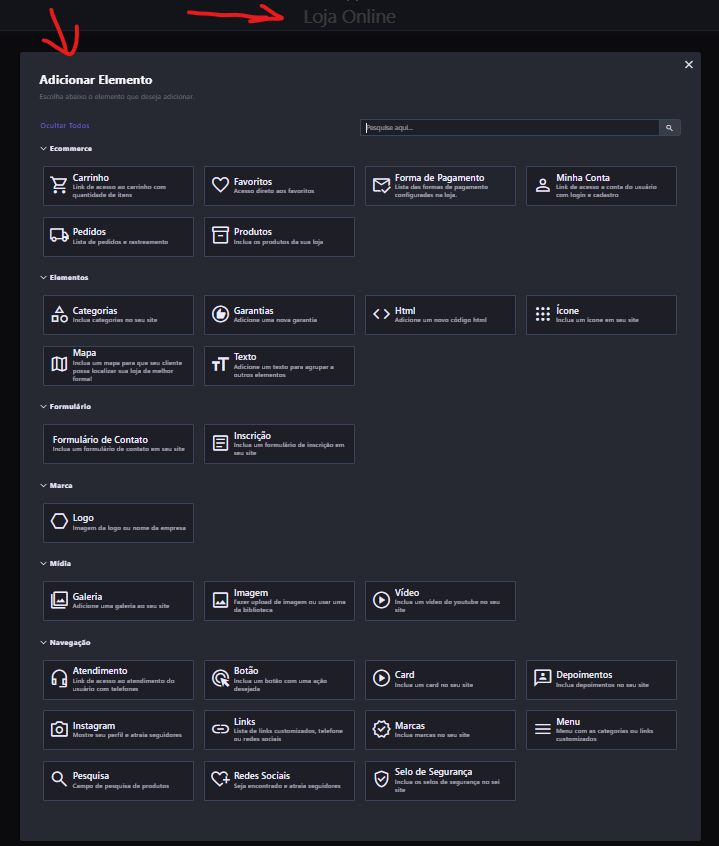Click the Pesquise aqui search field
The width and height of the screenshot is (719, 846).
click(509, 128)
